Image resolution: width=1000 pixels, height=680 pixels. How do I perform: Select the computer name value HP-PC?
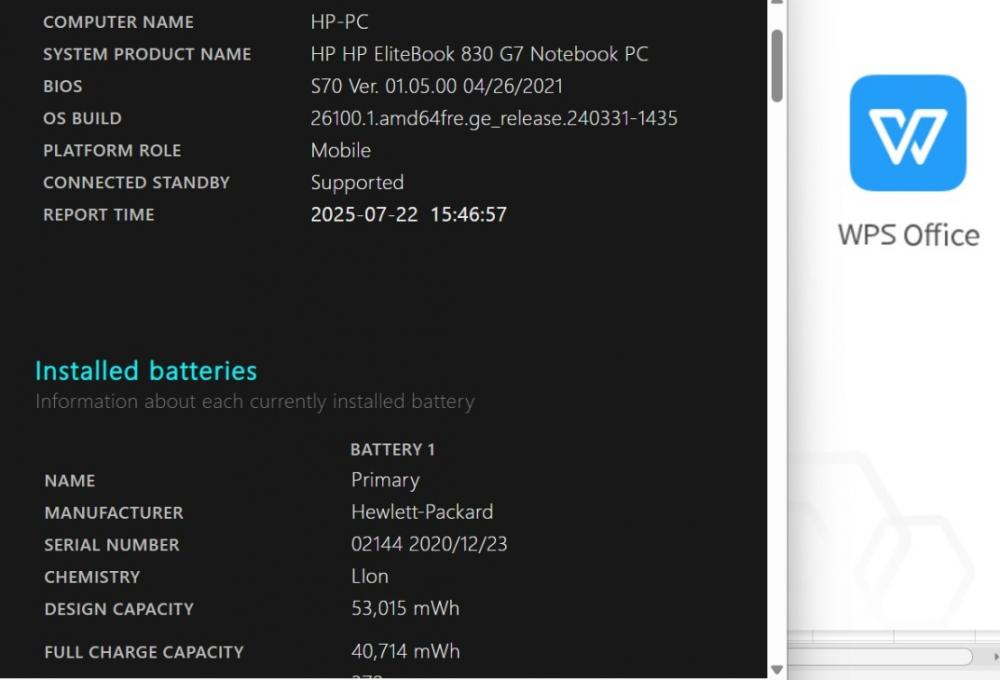click(339, 22)
